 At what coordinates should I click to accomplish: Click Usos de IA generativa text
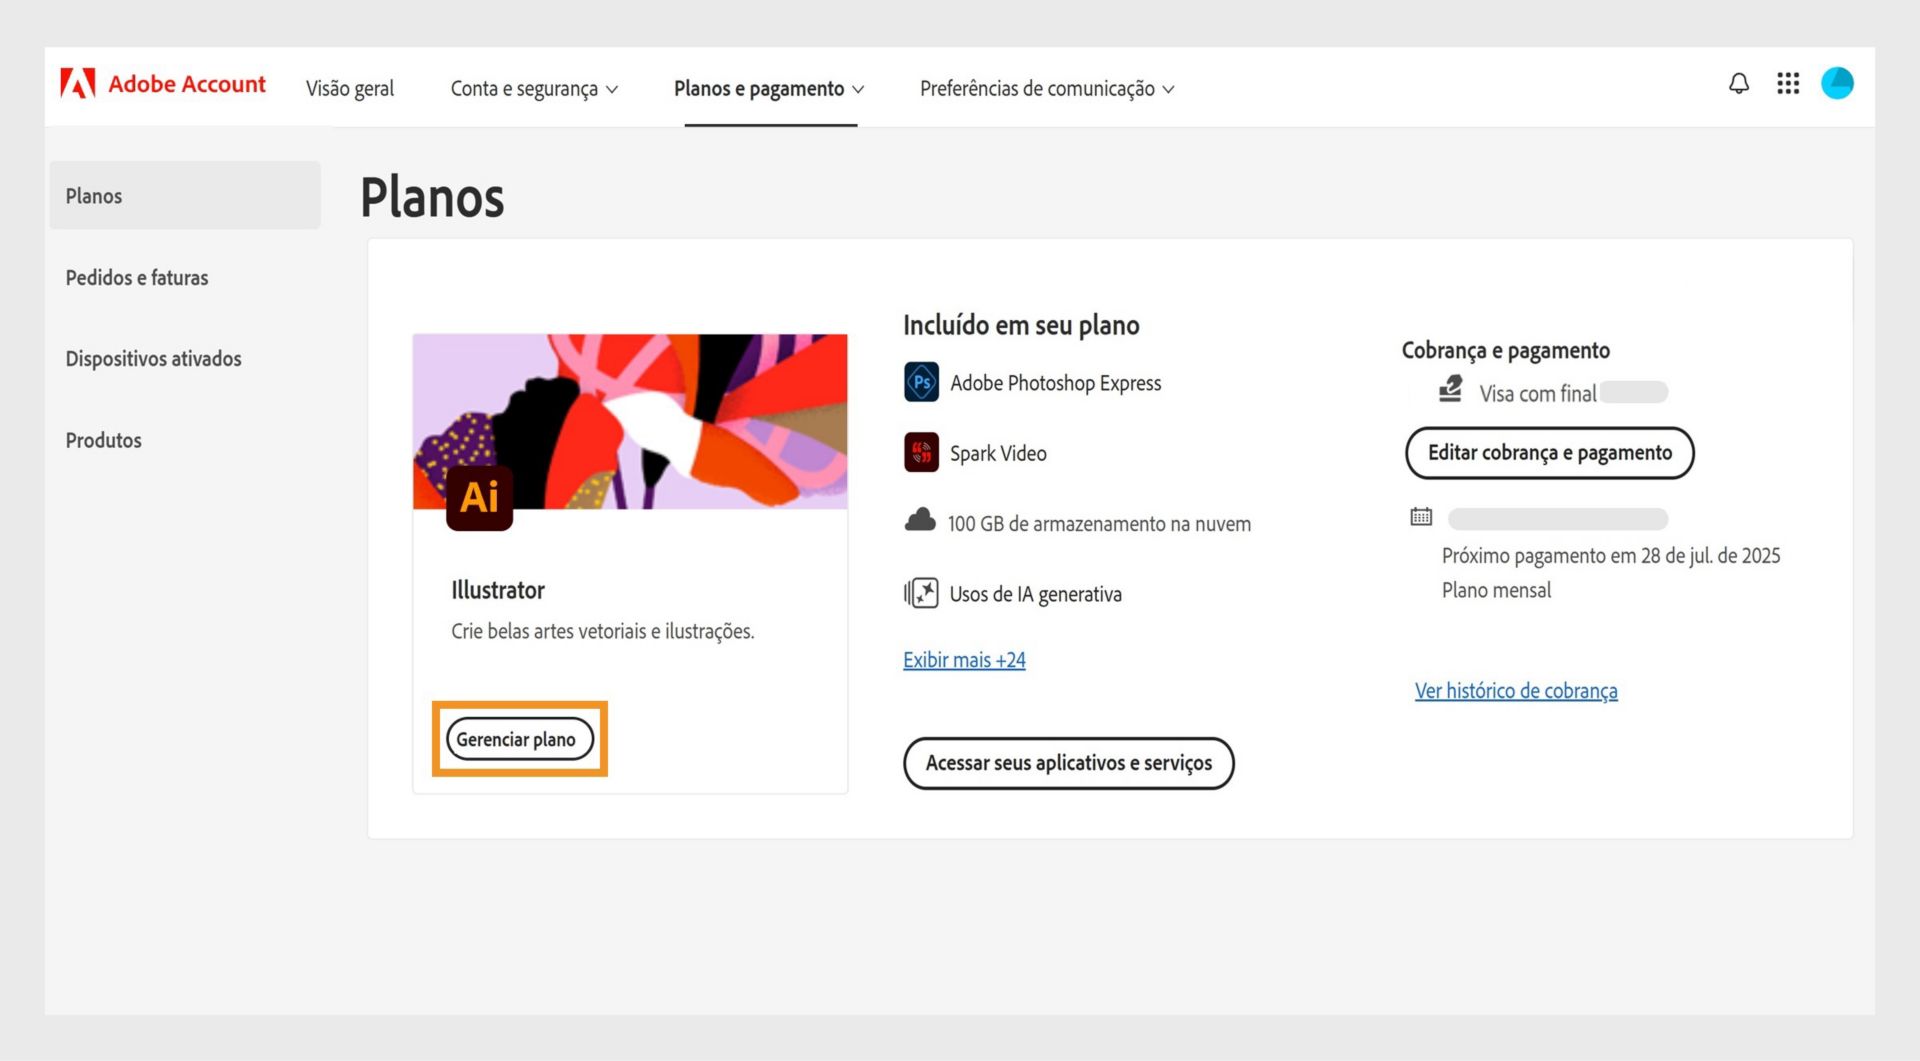pos(1035,594)
